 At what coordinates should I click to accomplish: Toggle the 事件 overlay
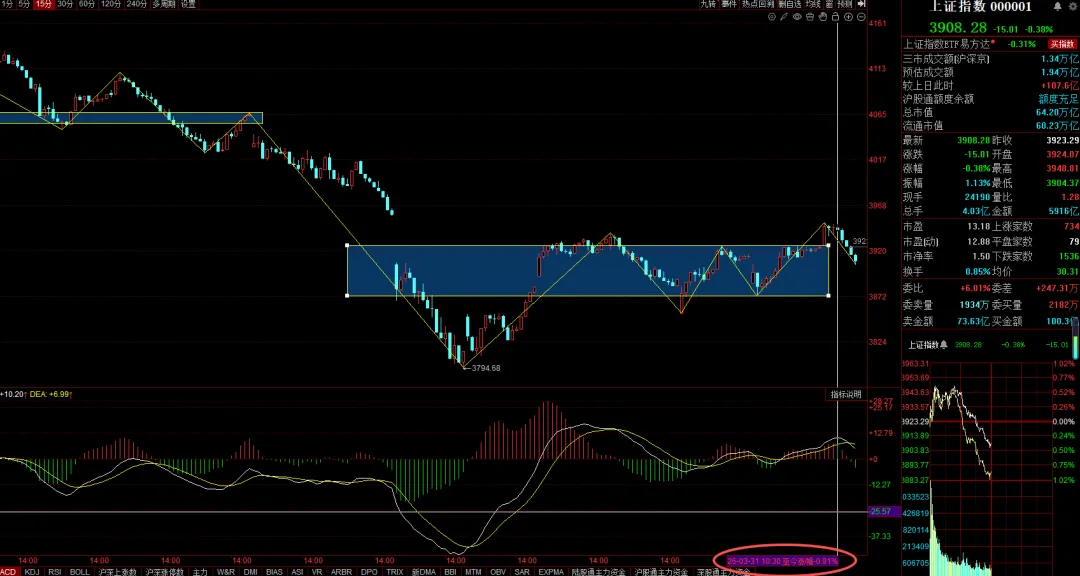729,4
